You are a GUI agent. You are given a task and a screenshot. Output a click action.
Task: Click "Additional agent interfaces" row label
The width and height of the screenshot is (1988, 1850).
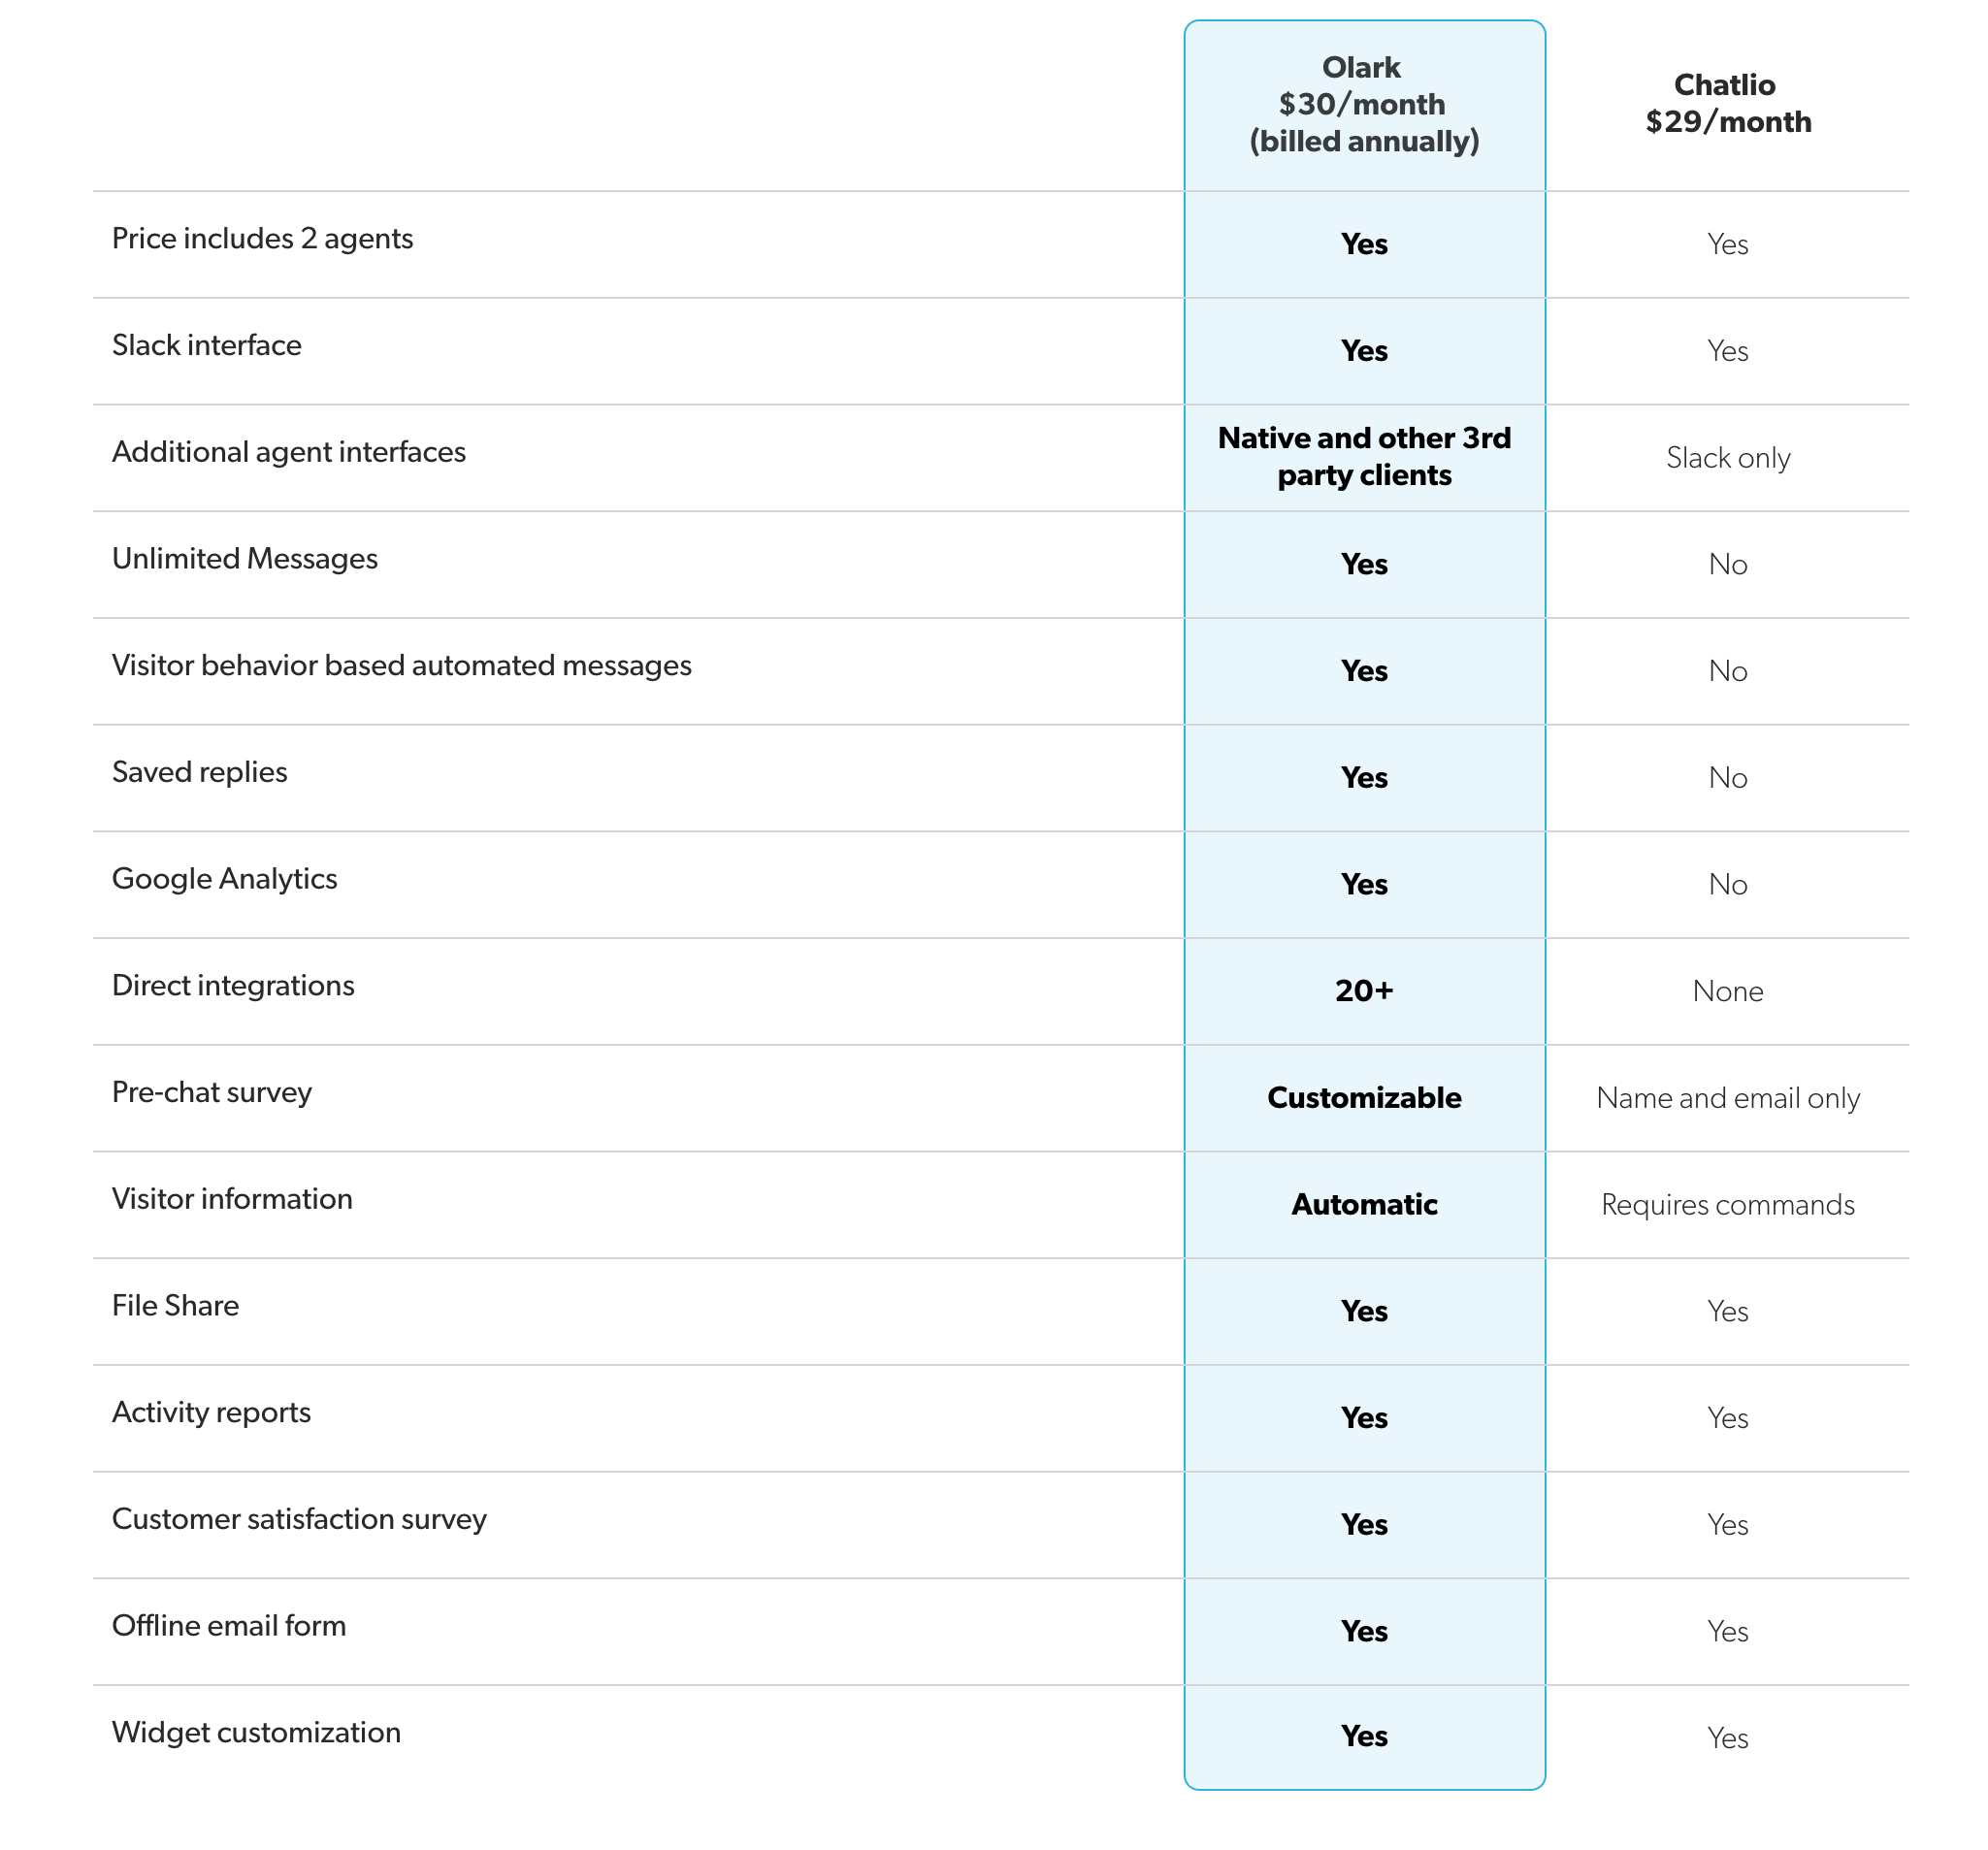coord(289,452)
